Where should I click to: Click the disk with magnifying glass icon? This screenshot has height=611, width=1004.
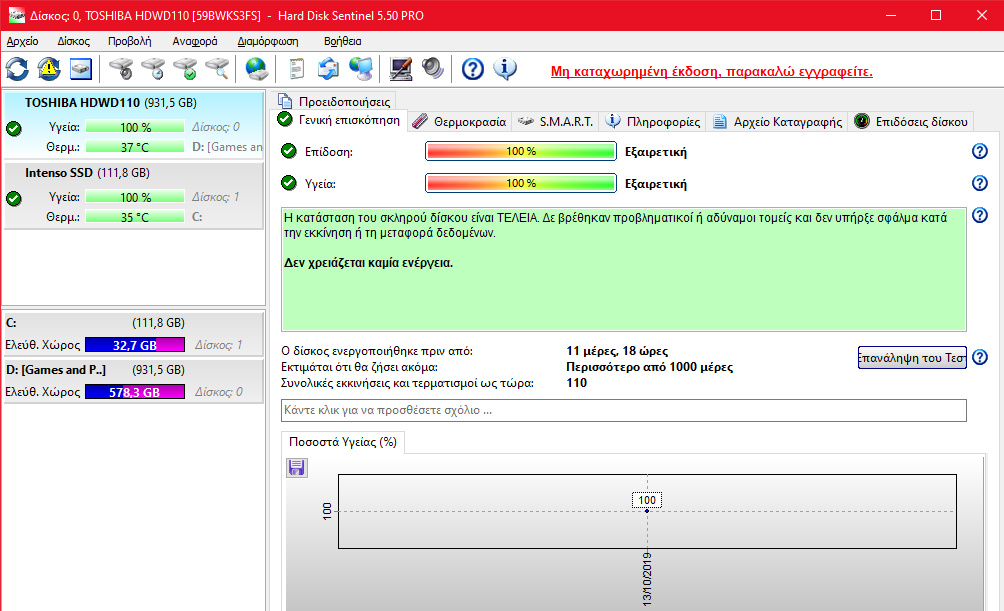click(x=217, y=69)
